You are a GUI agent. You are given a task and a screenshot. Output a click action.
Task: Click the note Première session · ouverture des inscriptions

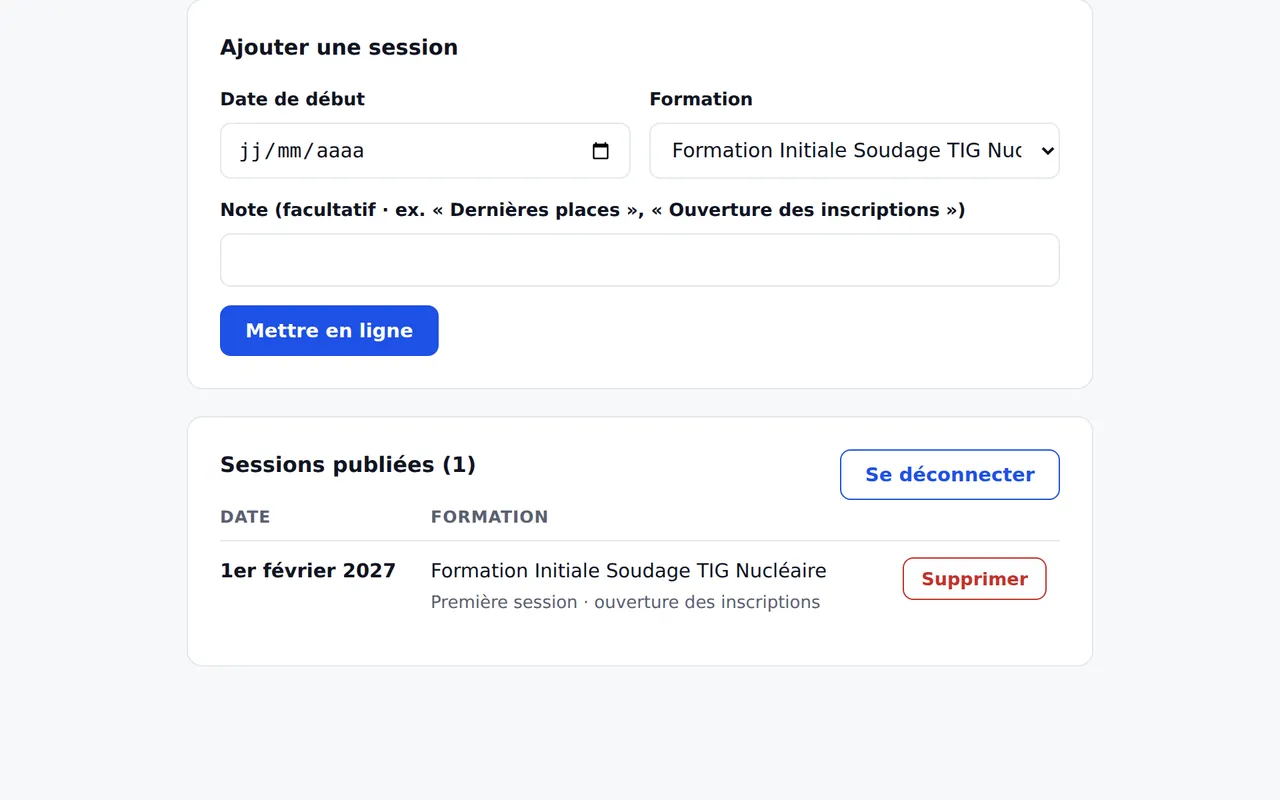[625, 602]
